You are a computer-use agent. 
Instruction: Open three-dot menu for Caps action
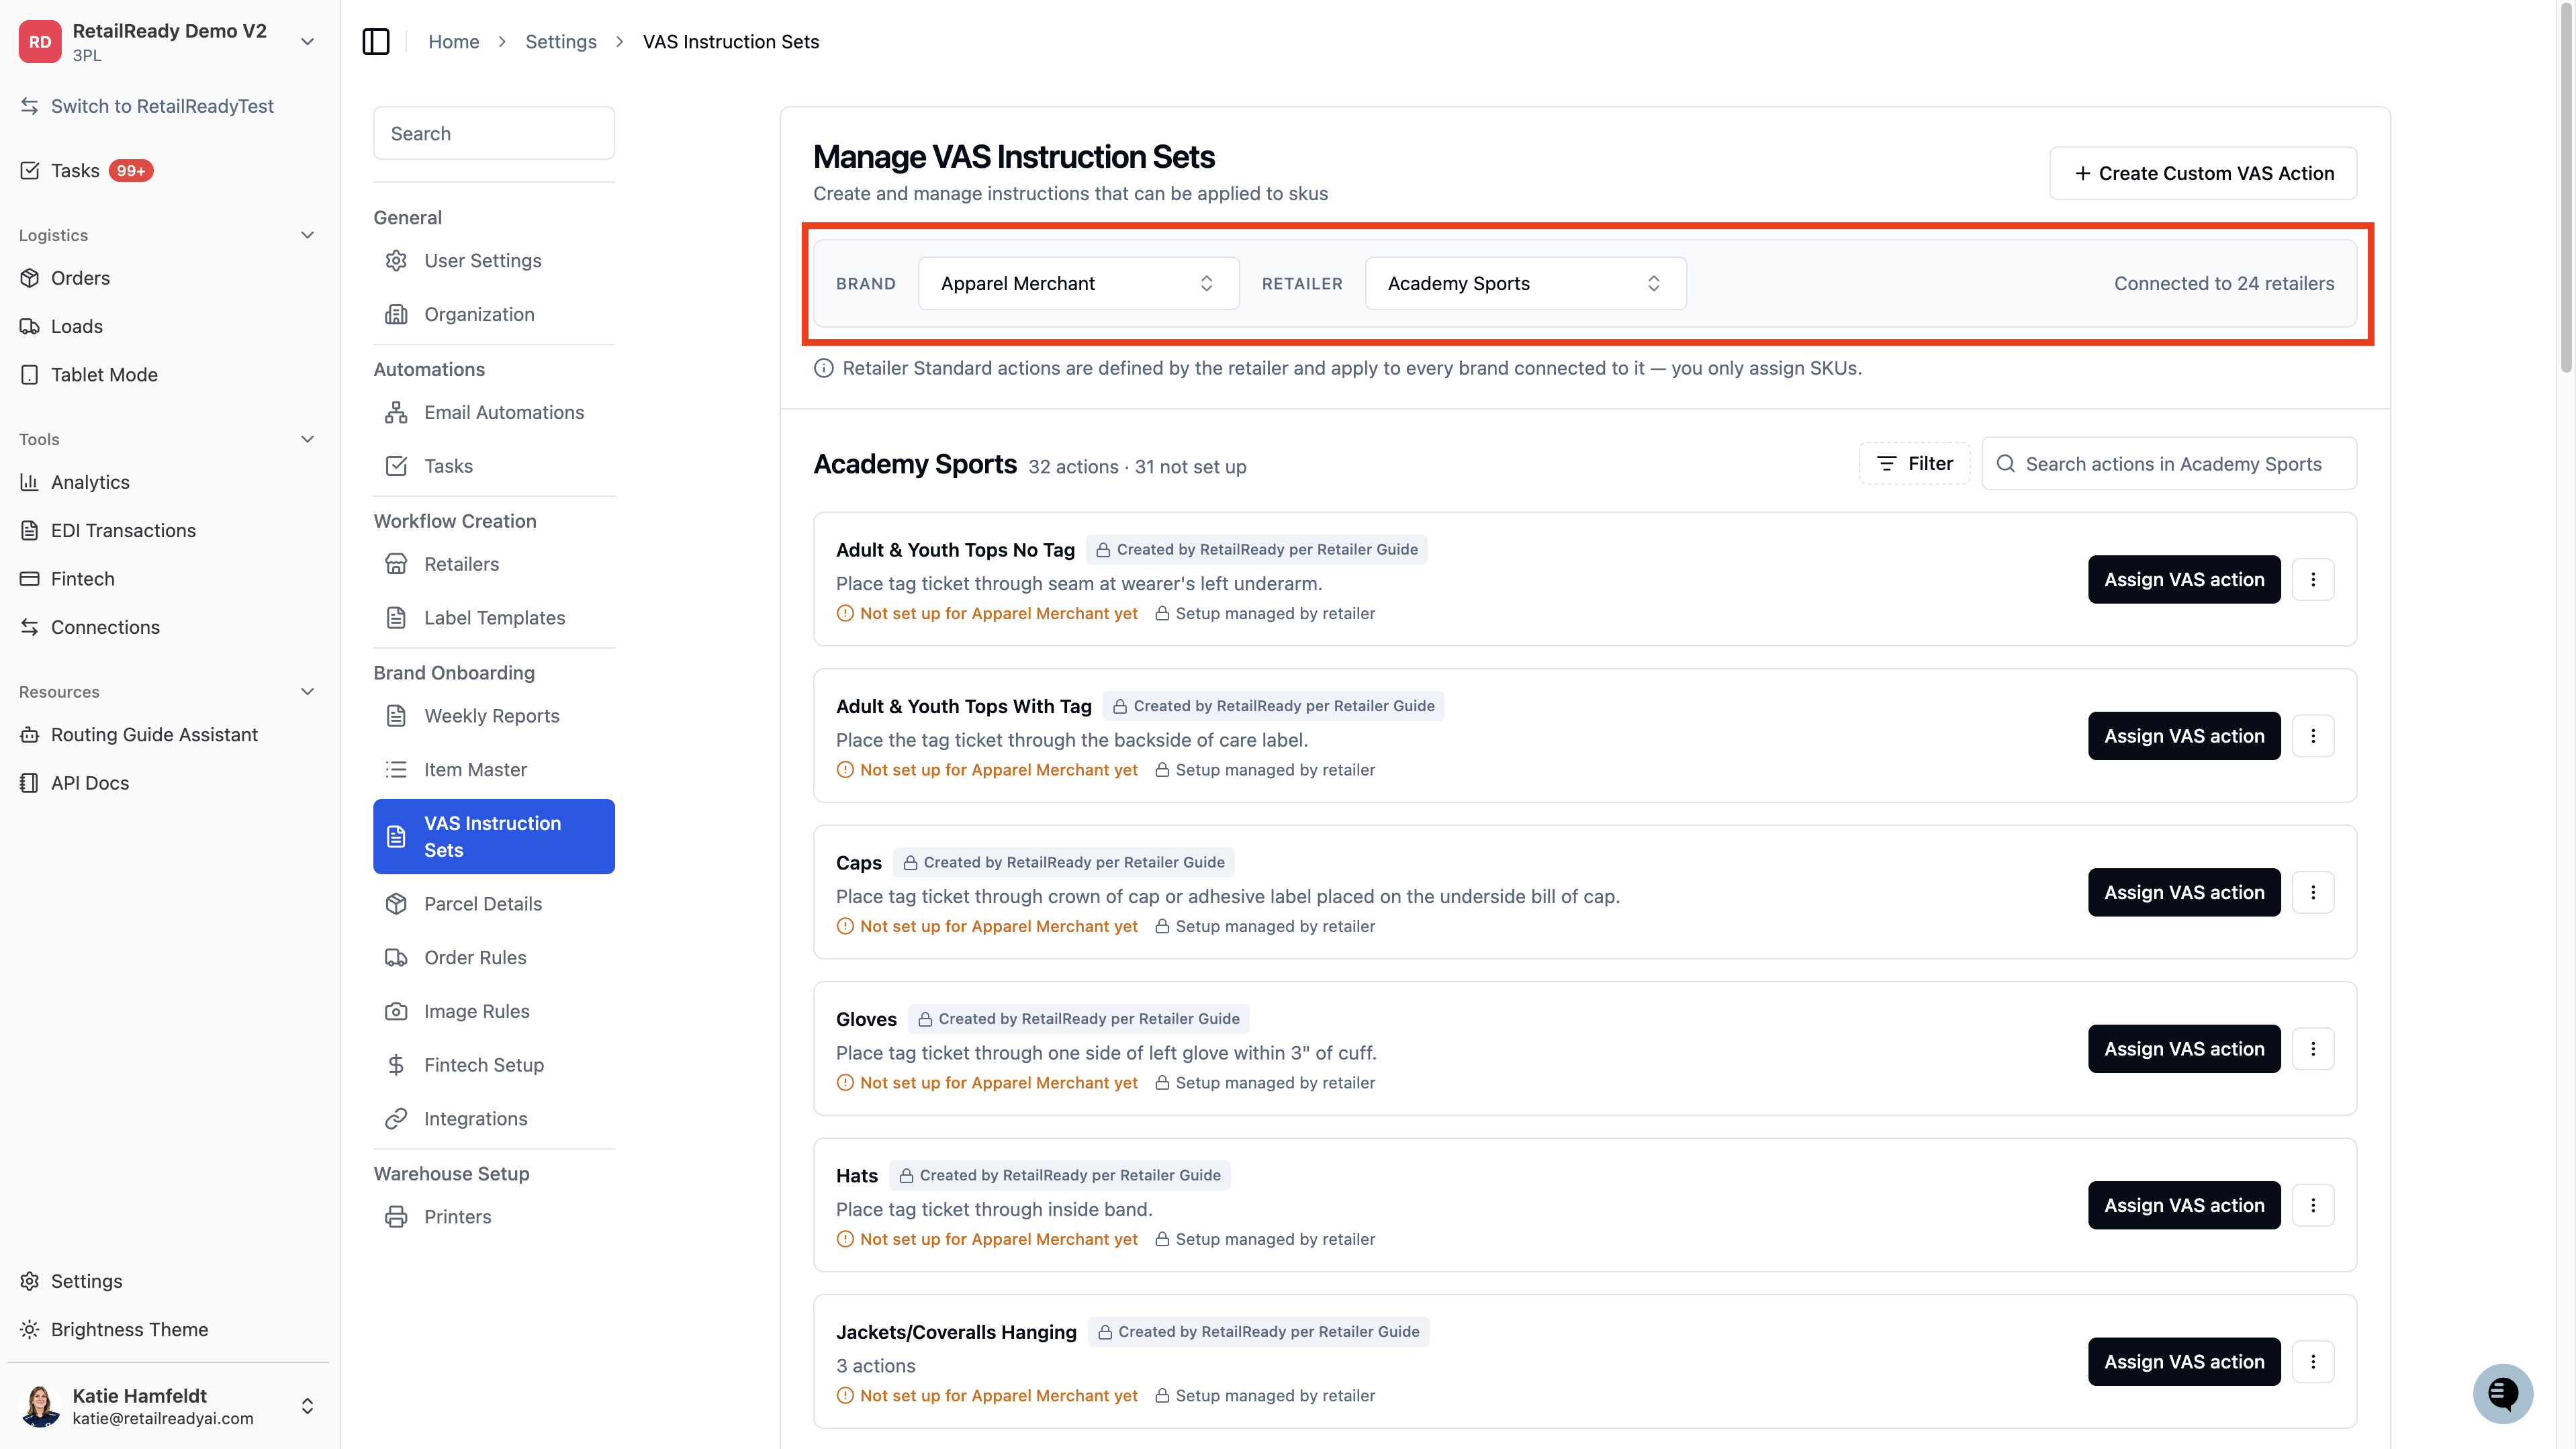pyautogui.click(x=2313, y=892)
